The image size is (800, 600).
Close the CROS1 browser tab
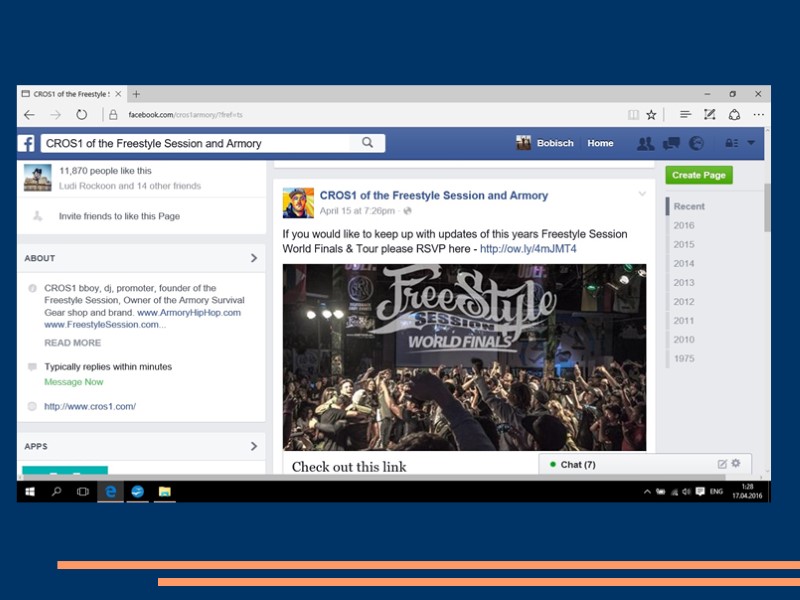pos(118,94)
